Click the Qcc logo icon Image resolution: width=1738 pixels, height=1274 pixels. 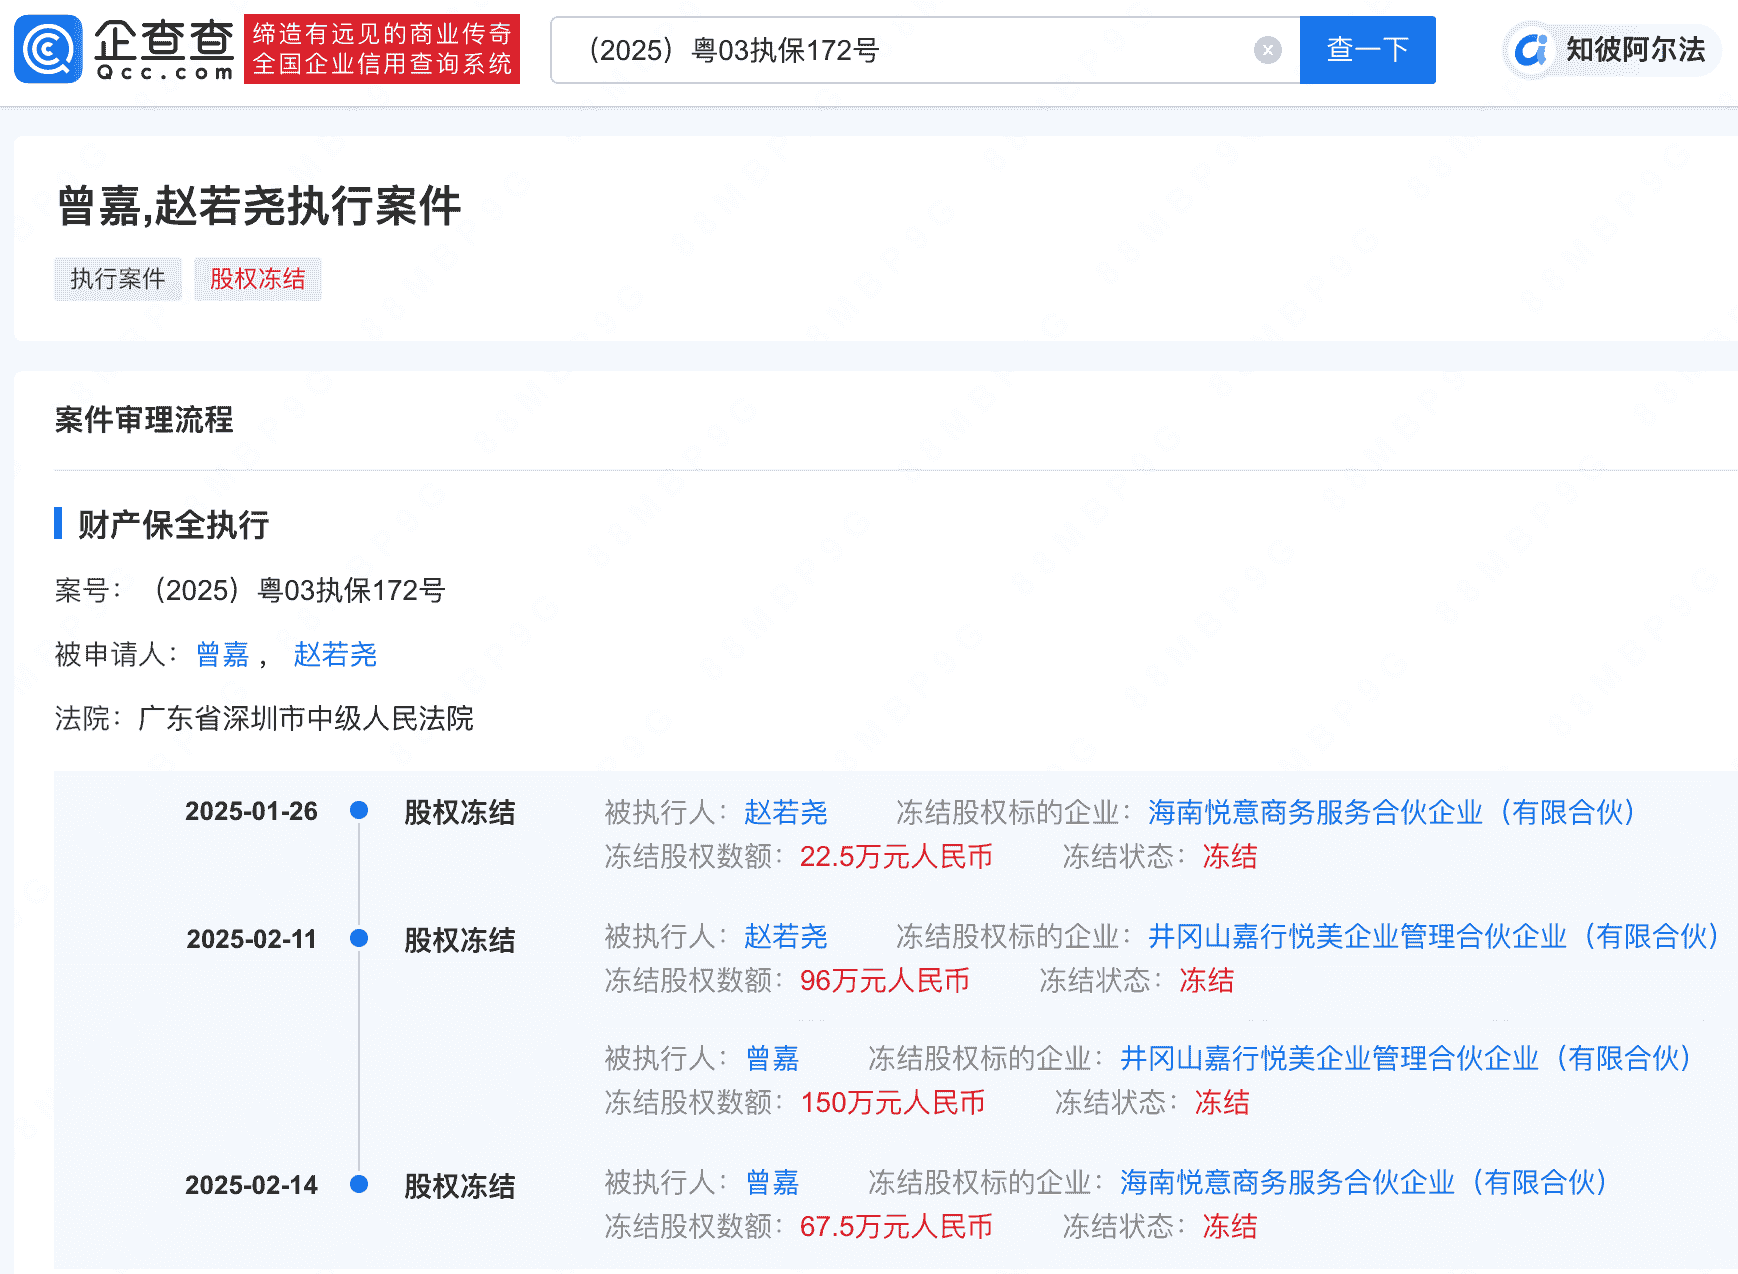pos(48,49)
